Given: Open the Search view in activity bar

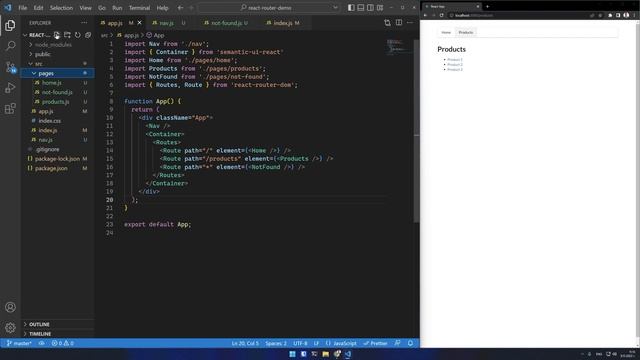Looking at the screenshot, I should (x=10, y=46).
